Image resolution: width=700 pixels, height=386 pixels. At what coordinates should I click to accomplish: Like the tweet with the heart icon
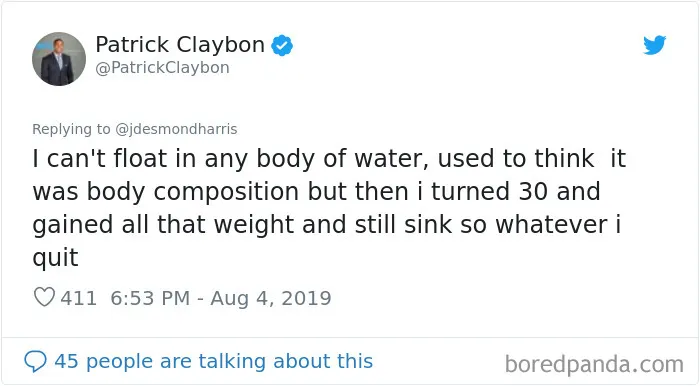[x=45, y=297]
